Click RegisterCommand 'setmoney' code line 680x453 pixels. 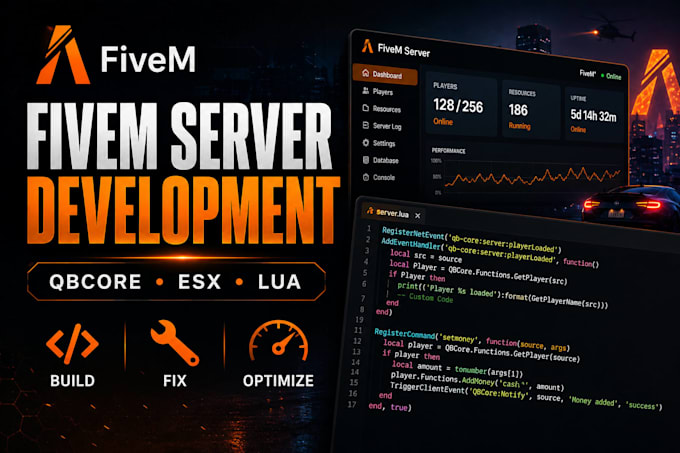(x=471, y=340)
